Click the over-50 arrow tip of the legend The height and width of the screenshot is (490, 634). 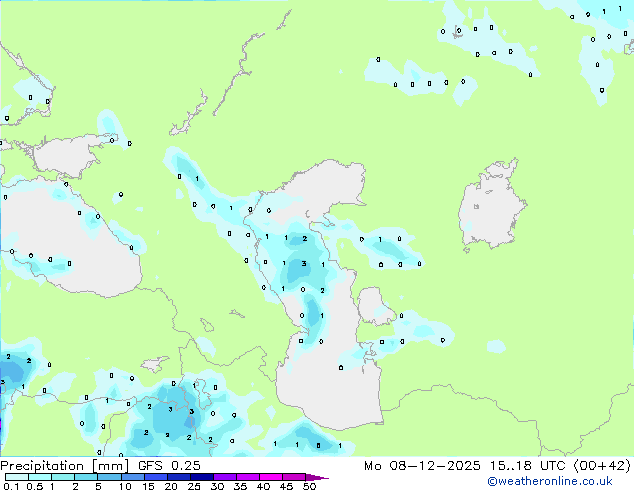317,477
